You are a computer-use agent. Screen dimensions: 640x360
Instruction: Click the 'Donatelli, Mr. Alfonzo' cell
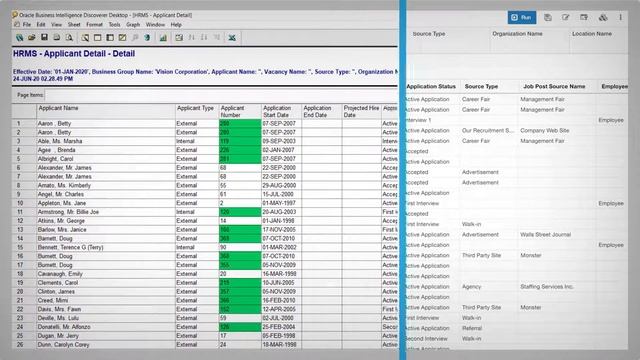click(106, 327)
